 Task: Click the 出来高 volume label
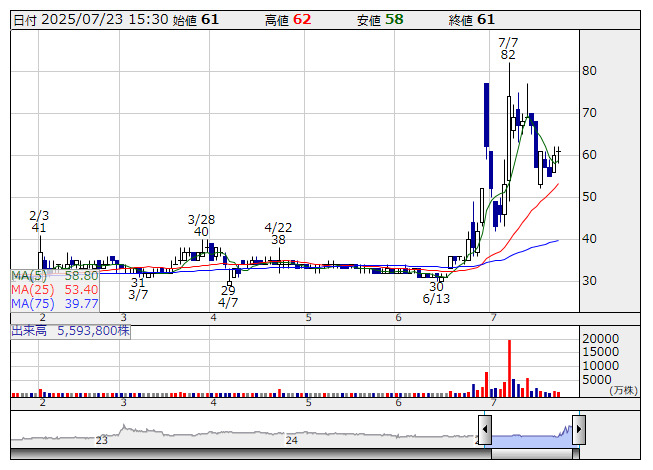click(70, 329)
